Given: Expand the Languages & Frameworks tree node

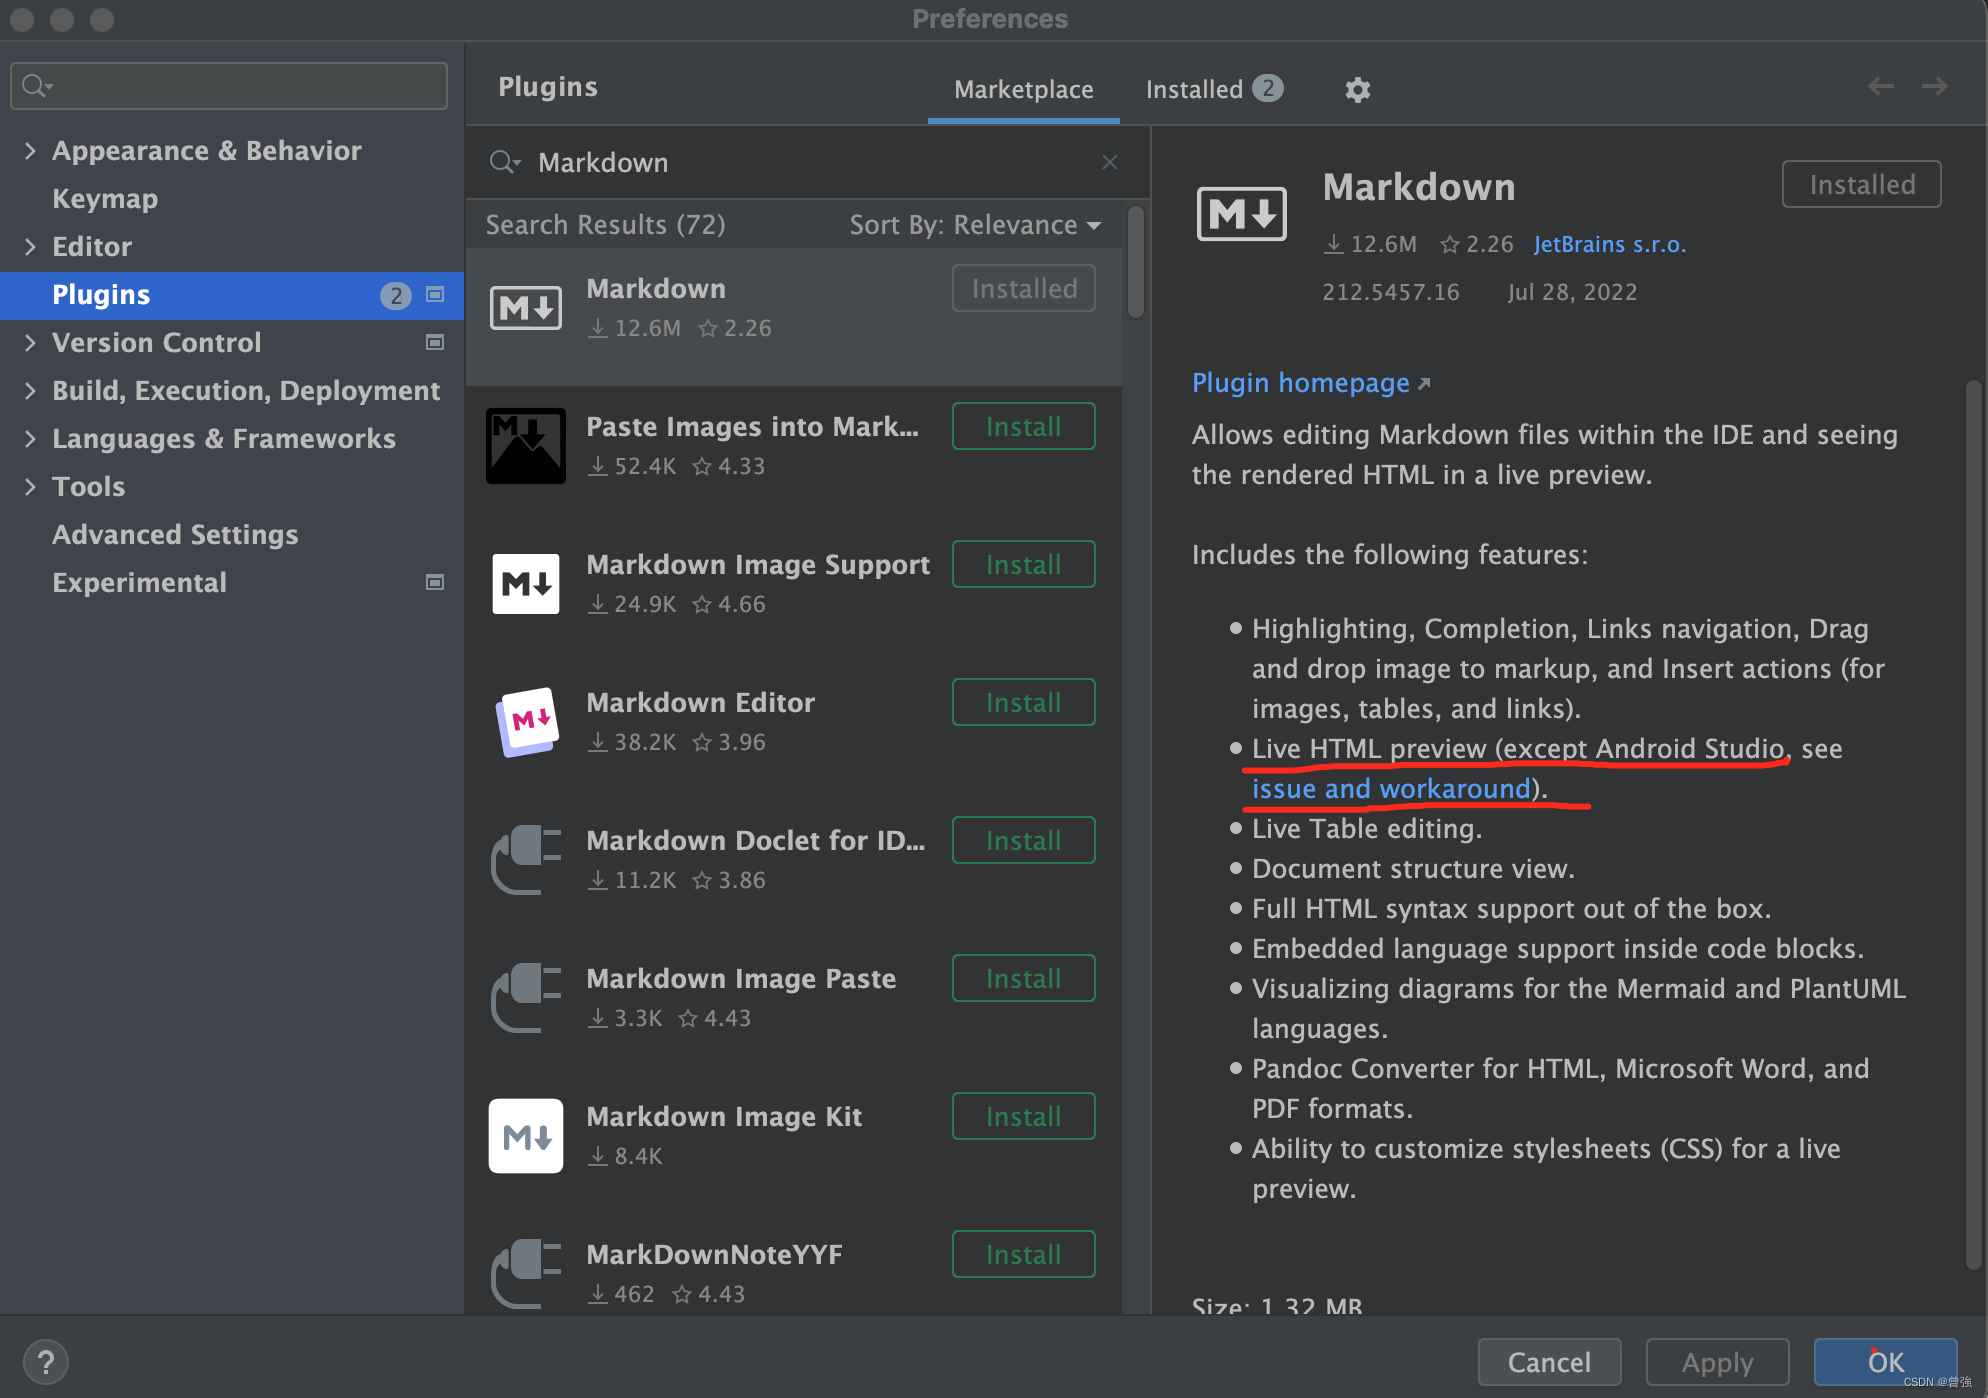Looking at the screenshot, I should click(x=31, y=438).
